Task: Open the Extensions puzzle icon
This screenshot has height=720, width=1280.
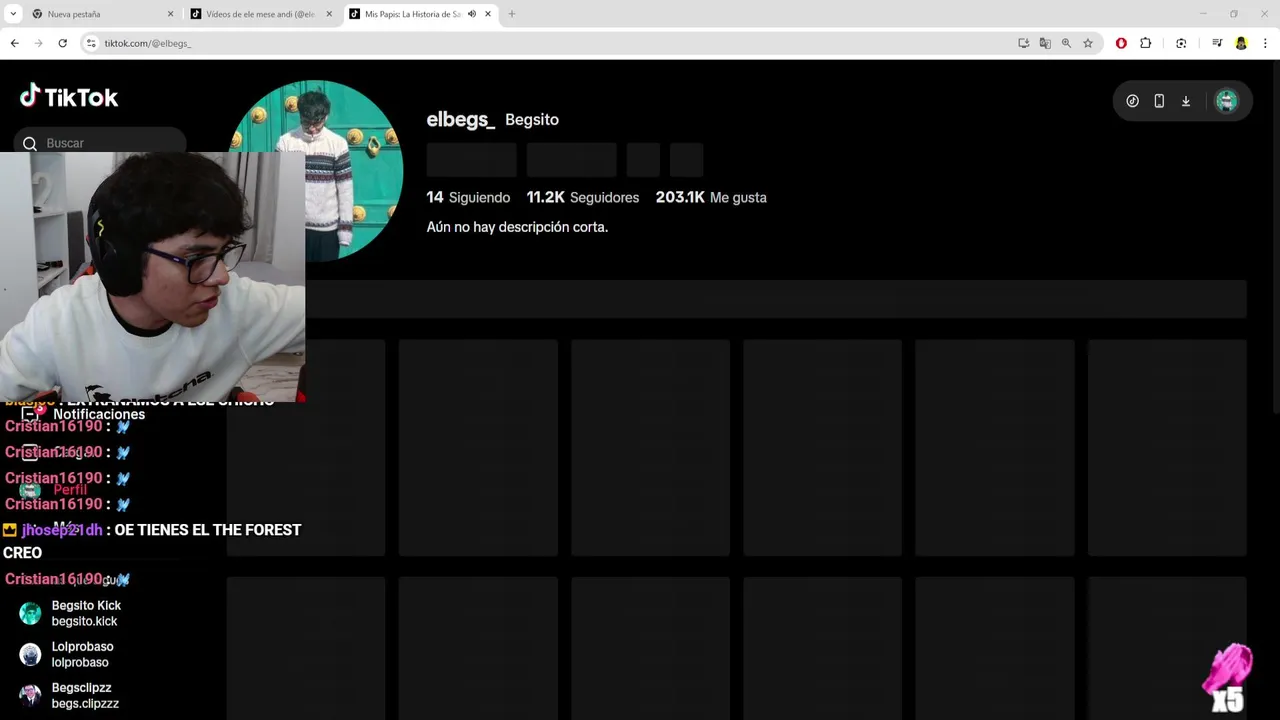Action: tap(1146, 43)
